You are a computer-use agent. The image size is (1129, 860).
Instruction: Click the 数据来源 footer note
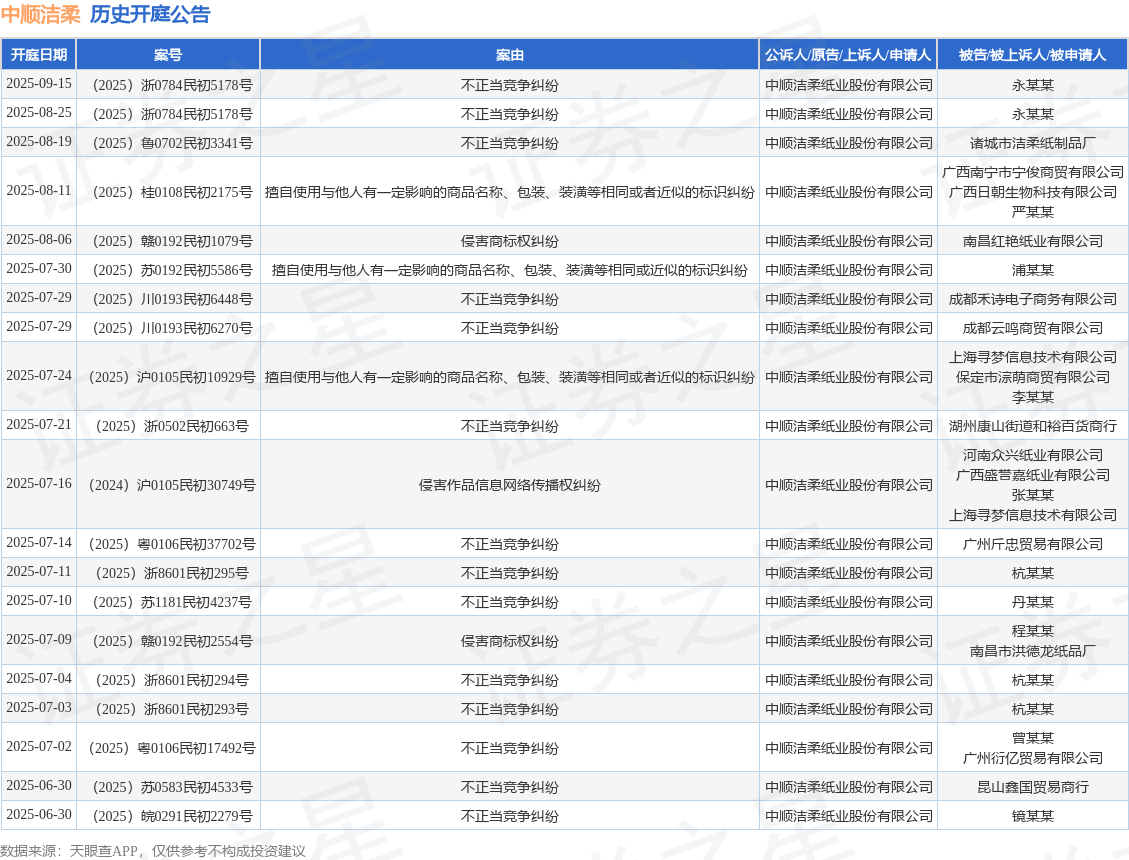tap(153, 851)
